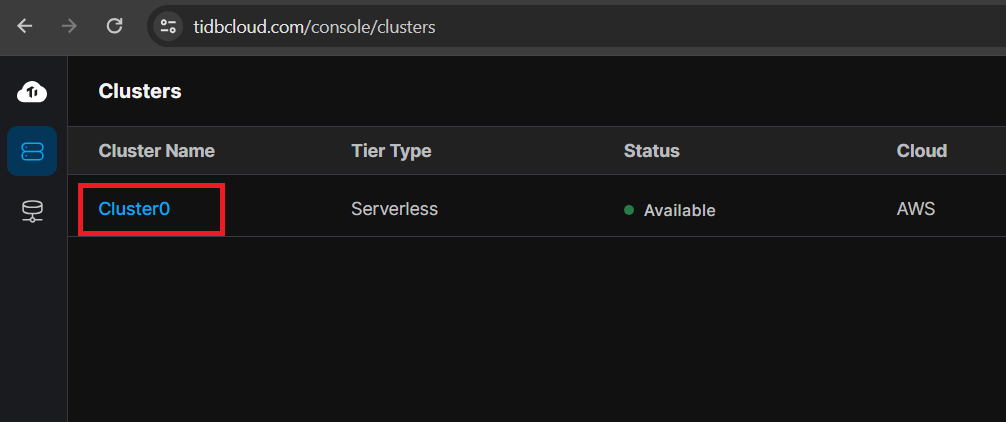Click the green status dot next to Available
This screenshot has width=1006, height=422.
(x=629, y=210)
